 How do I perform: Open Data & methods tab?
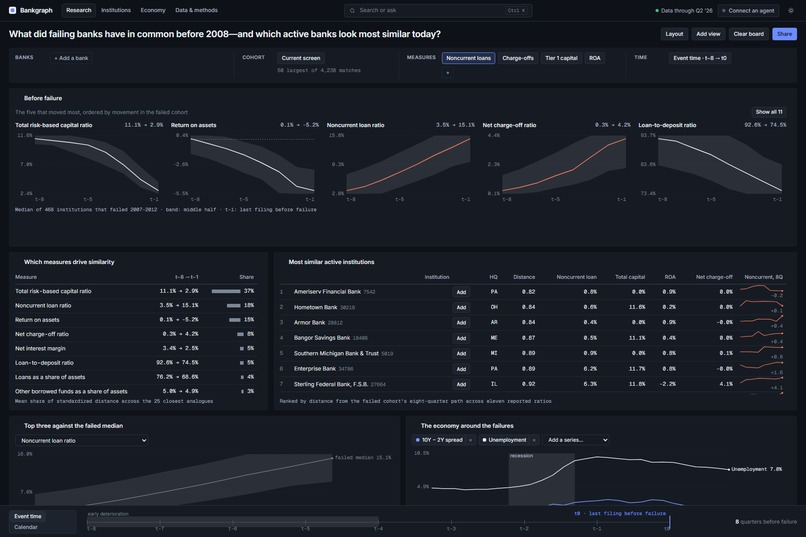click(x=196, y=10)
